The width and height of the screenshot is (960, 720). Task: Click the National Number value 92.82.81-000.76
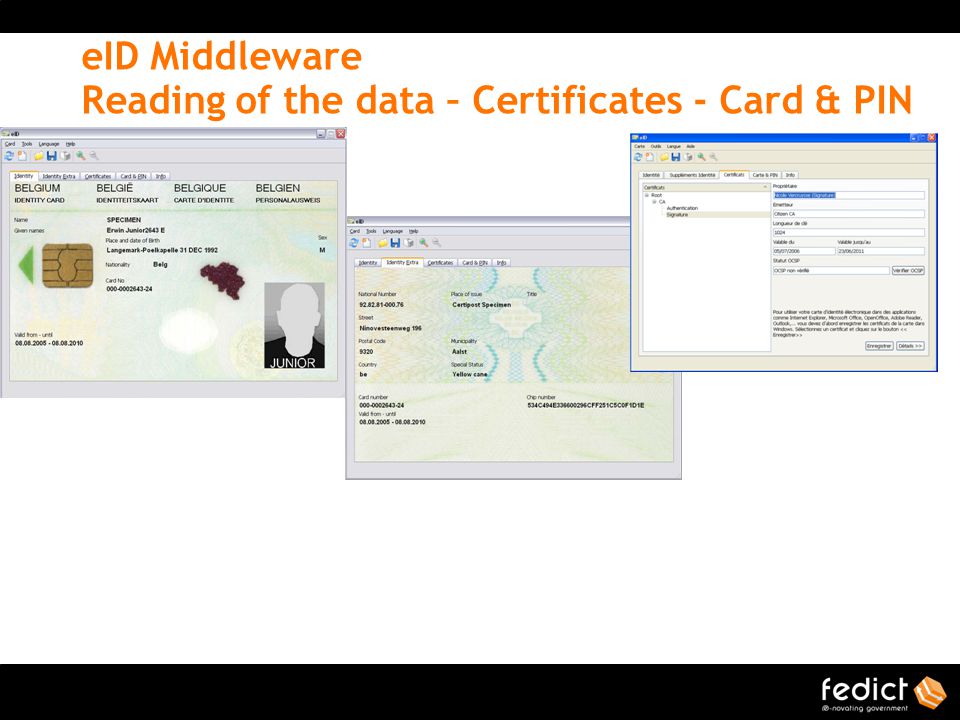point(381,304)
